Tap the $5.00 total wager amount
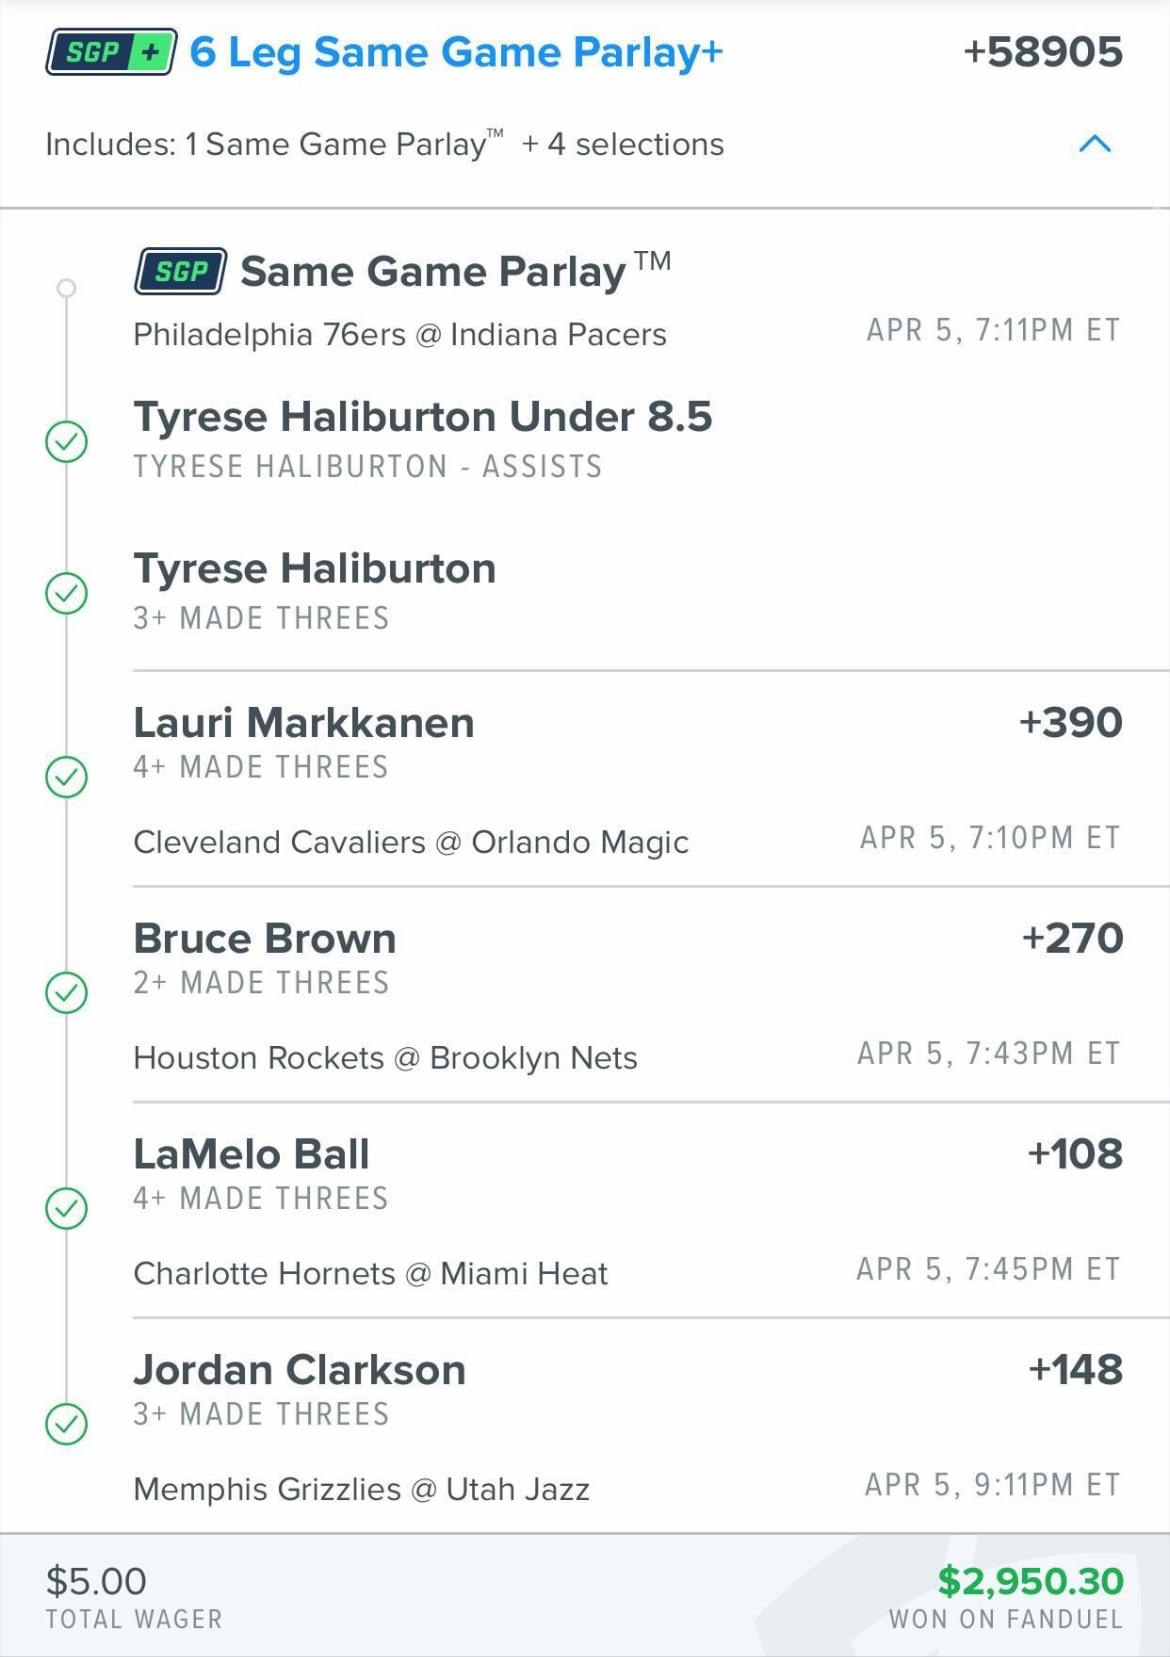The width and height of the screenshot is (1170, 1657). 96,1581
